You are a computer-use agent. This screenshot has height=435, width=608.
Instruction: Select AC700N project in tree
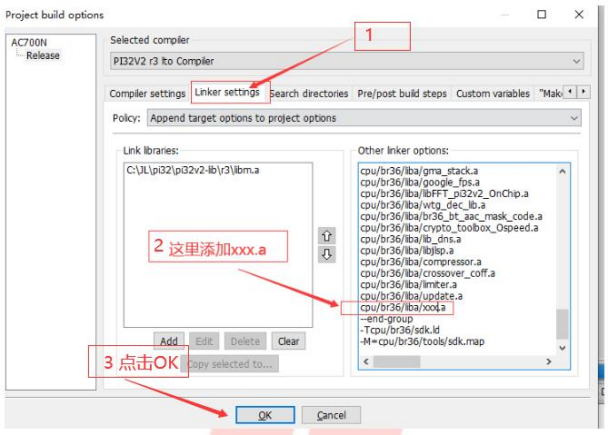[29, 42]
